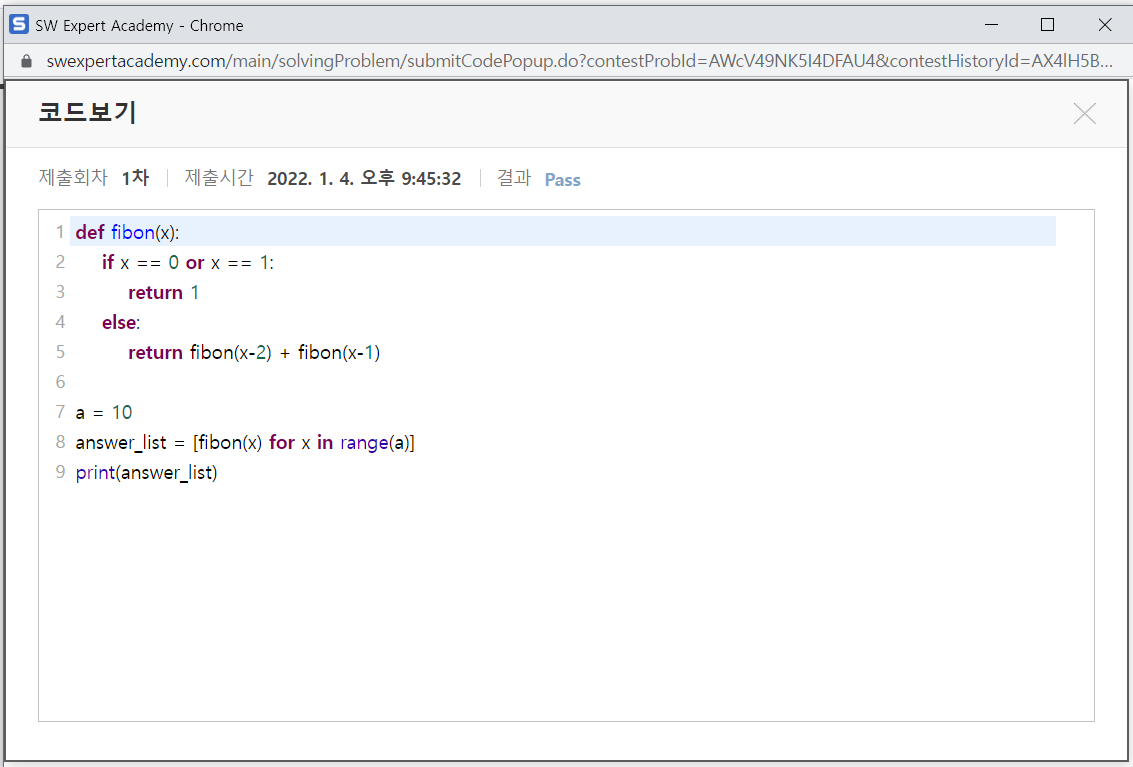The width and height of the screenshot is (1133, 767).
Task: Click the submission time 2022. 1. 4. 오후 9:45:32
Action: tap(364, 179)
